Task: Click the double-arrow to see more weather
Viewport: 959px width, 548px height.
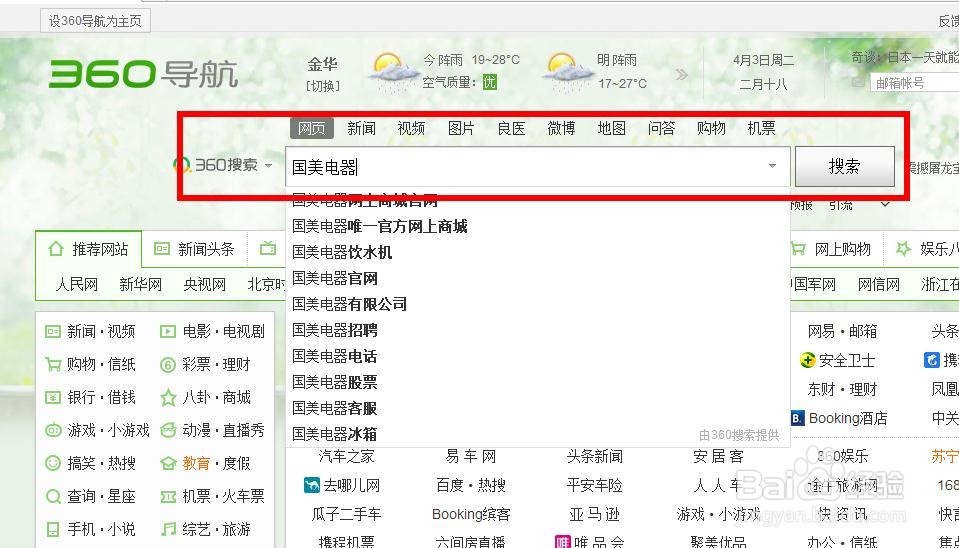Action: [682, 75]
